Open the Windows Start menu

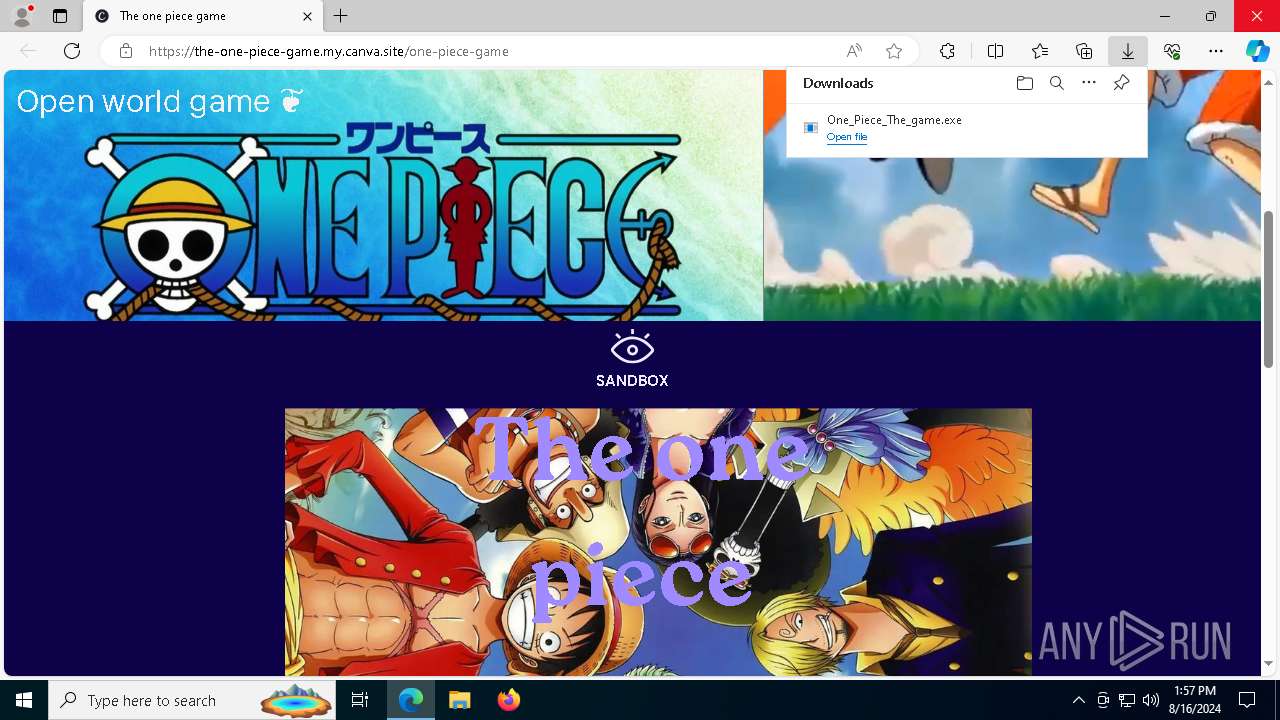coord(24,700)
